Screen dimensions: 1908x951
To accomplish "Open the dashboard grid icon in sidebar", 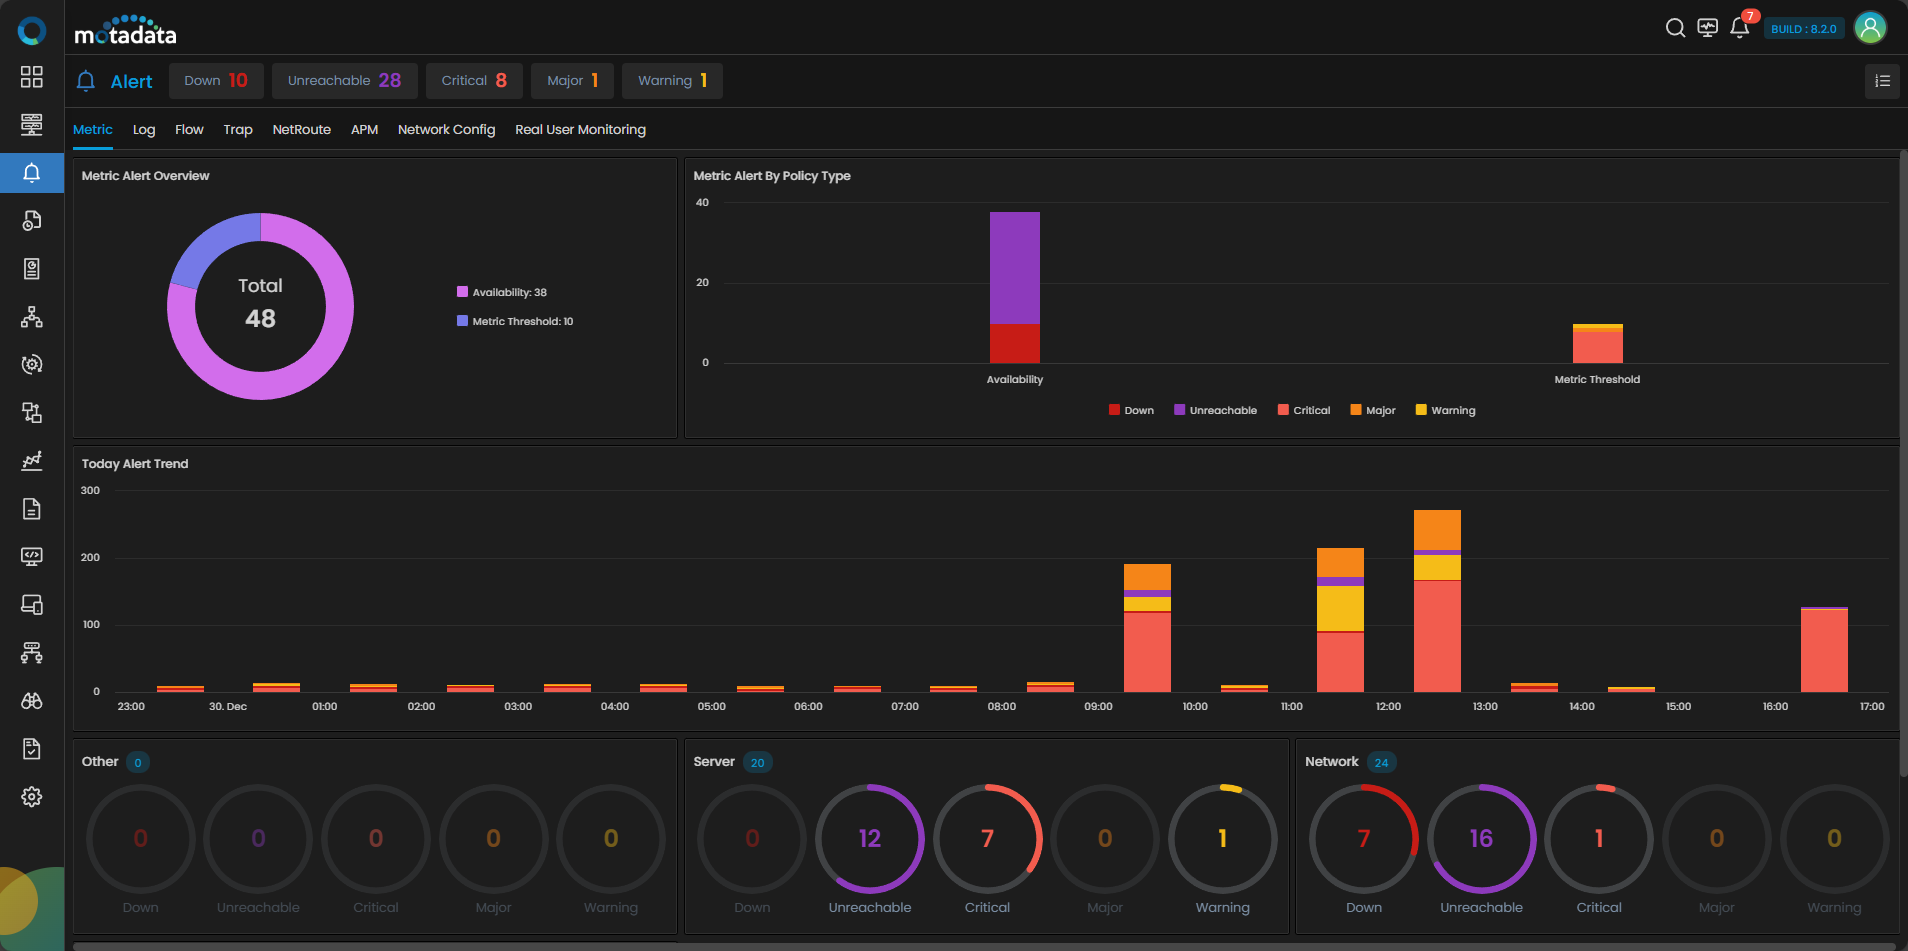I will pos(32,77).
